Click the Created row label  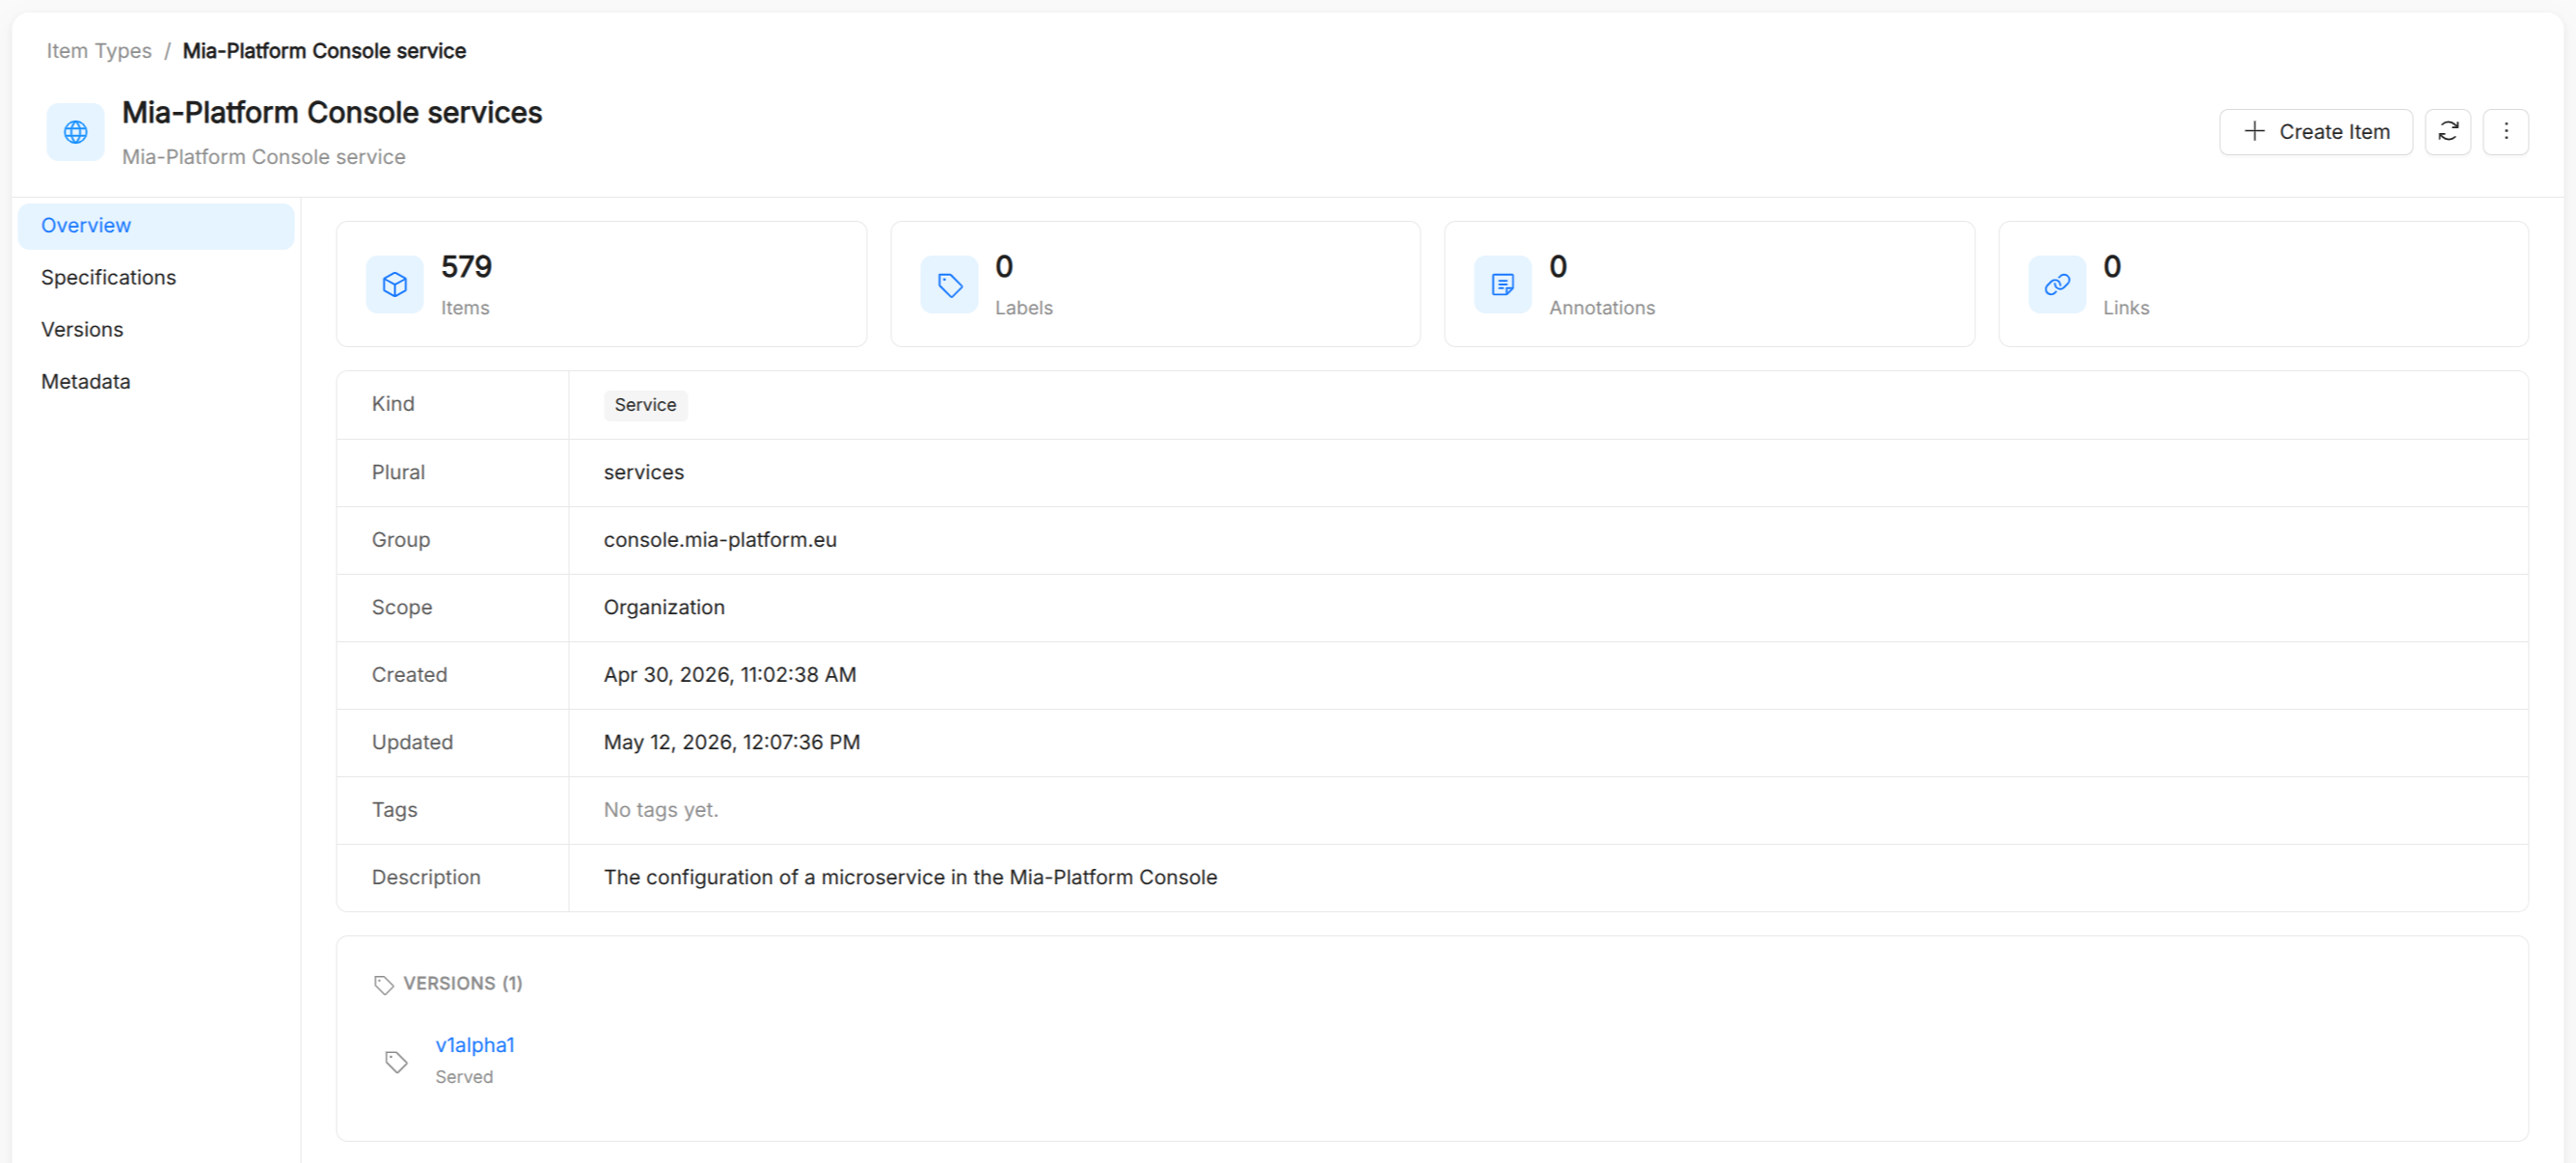tap(409, 675)
